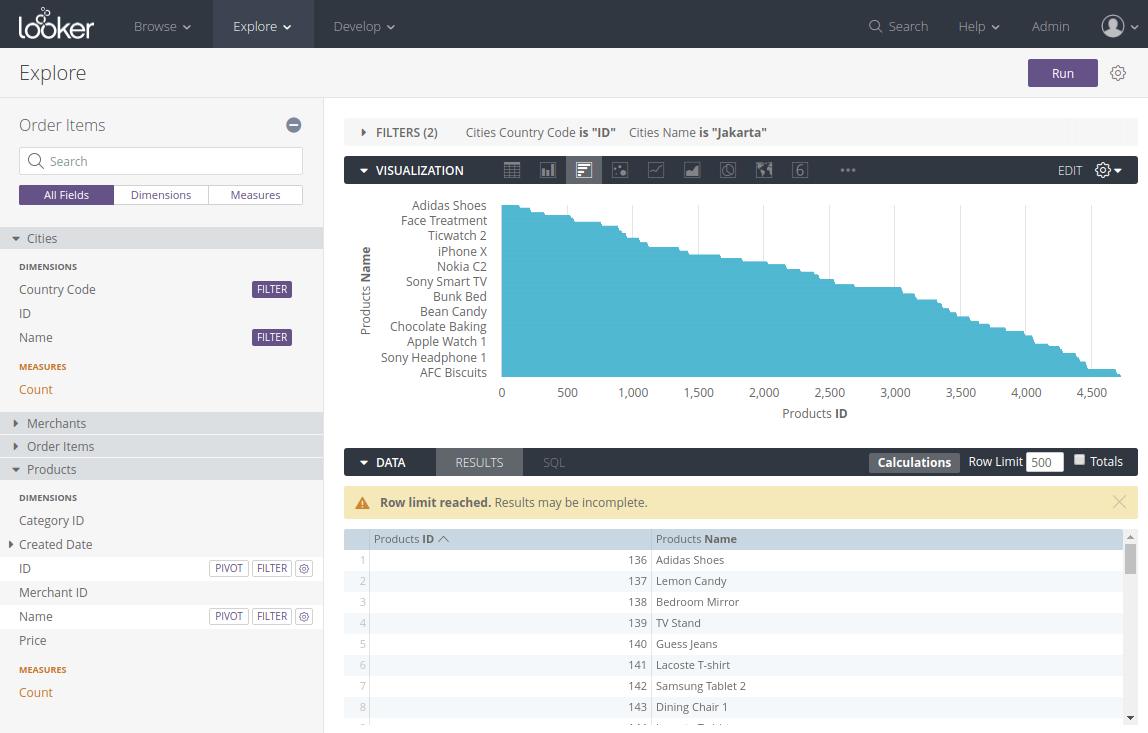Toggle the Dimensions field filter
This screenshot has height=733, width=1148.
point(161,195)
